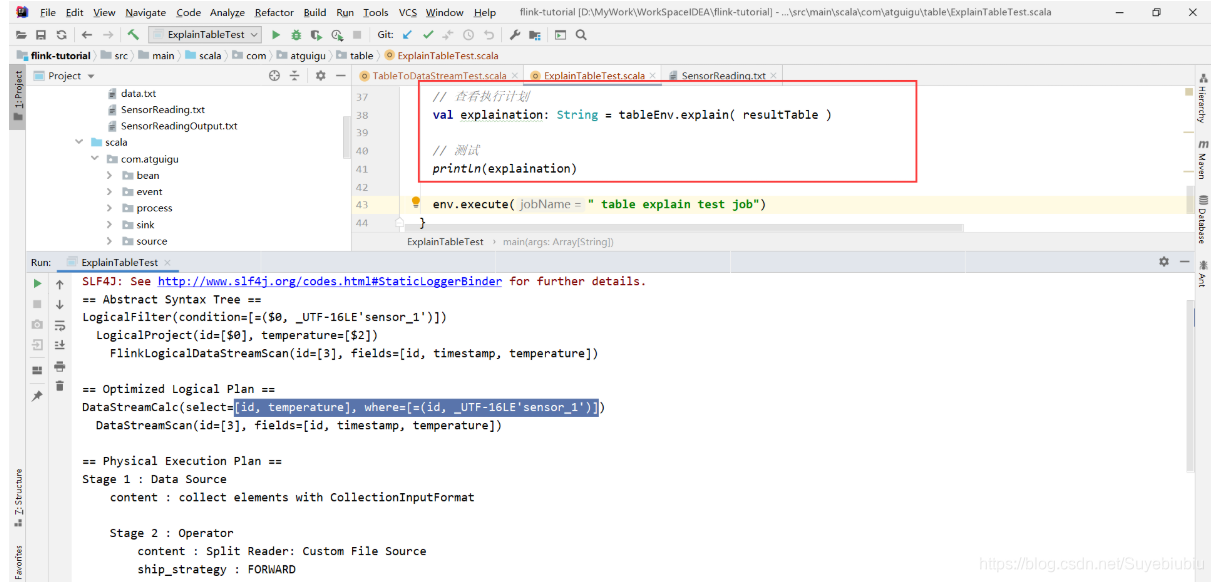Commit changes using the green checkmark icon
Viewport: 1213px width, 582px height.
click(x=427, y=33)
